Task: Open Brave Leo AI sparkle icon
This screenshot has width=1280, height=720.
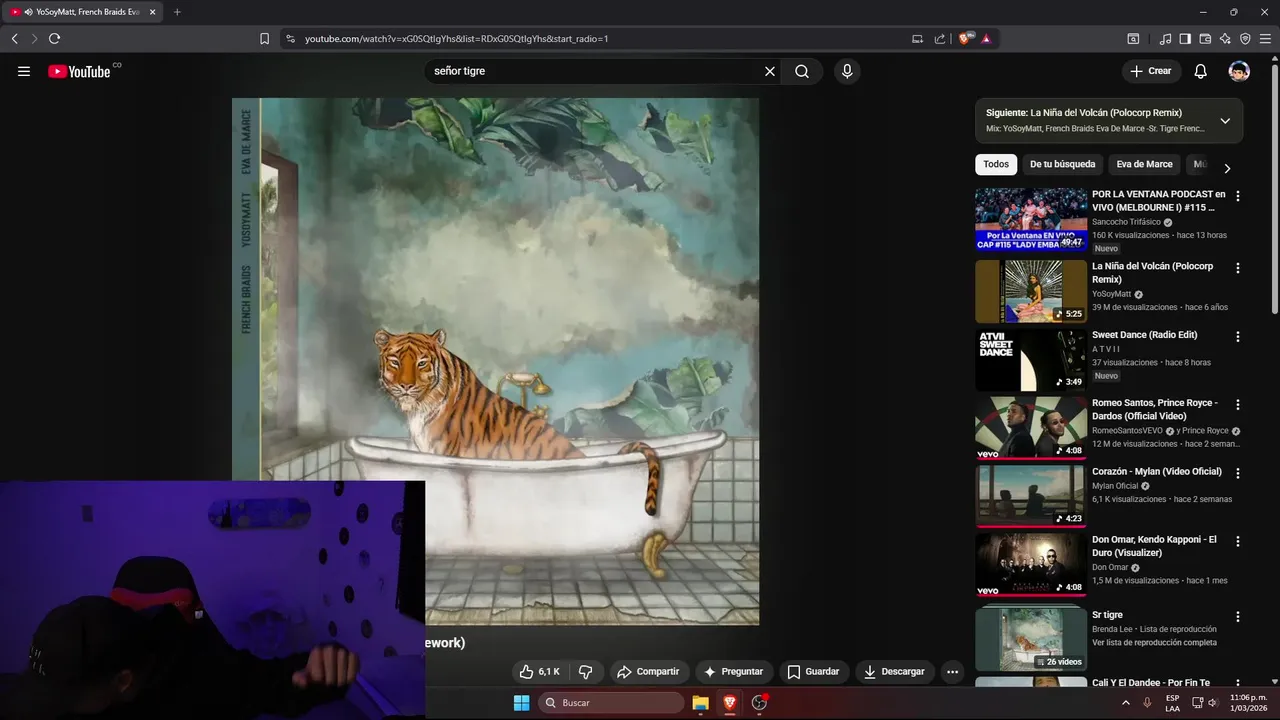Action: pos(1225,38)
